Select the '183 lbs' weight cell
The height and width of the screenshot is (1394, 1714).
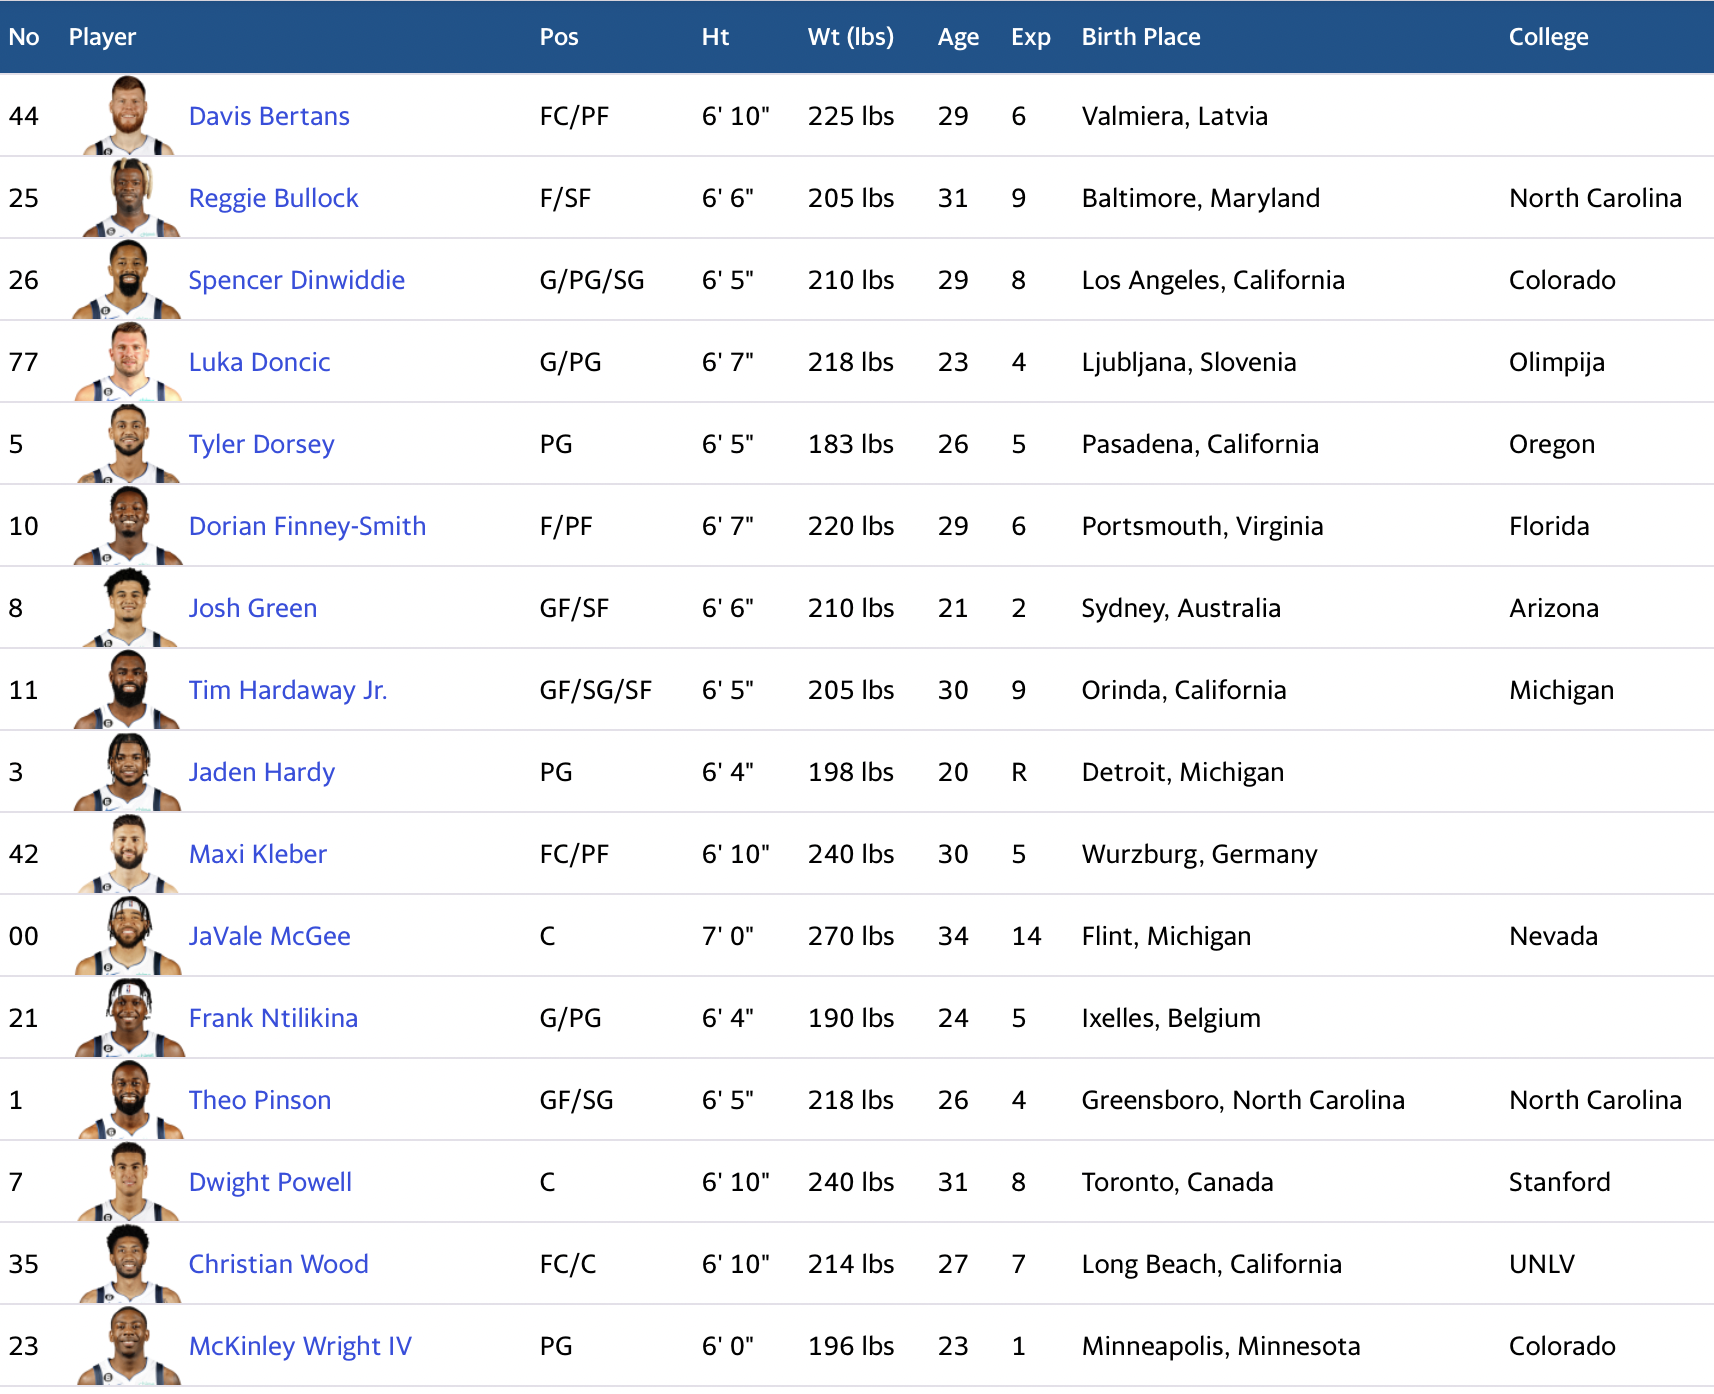click(x=851, y=444)
